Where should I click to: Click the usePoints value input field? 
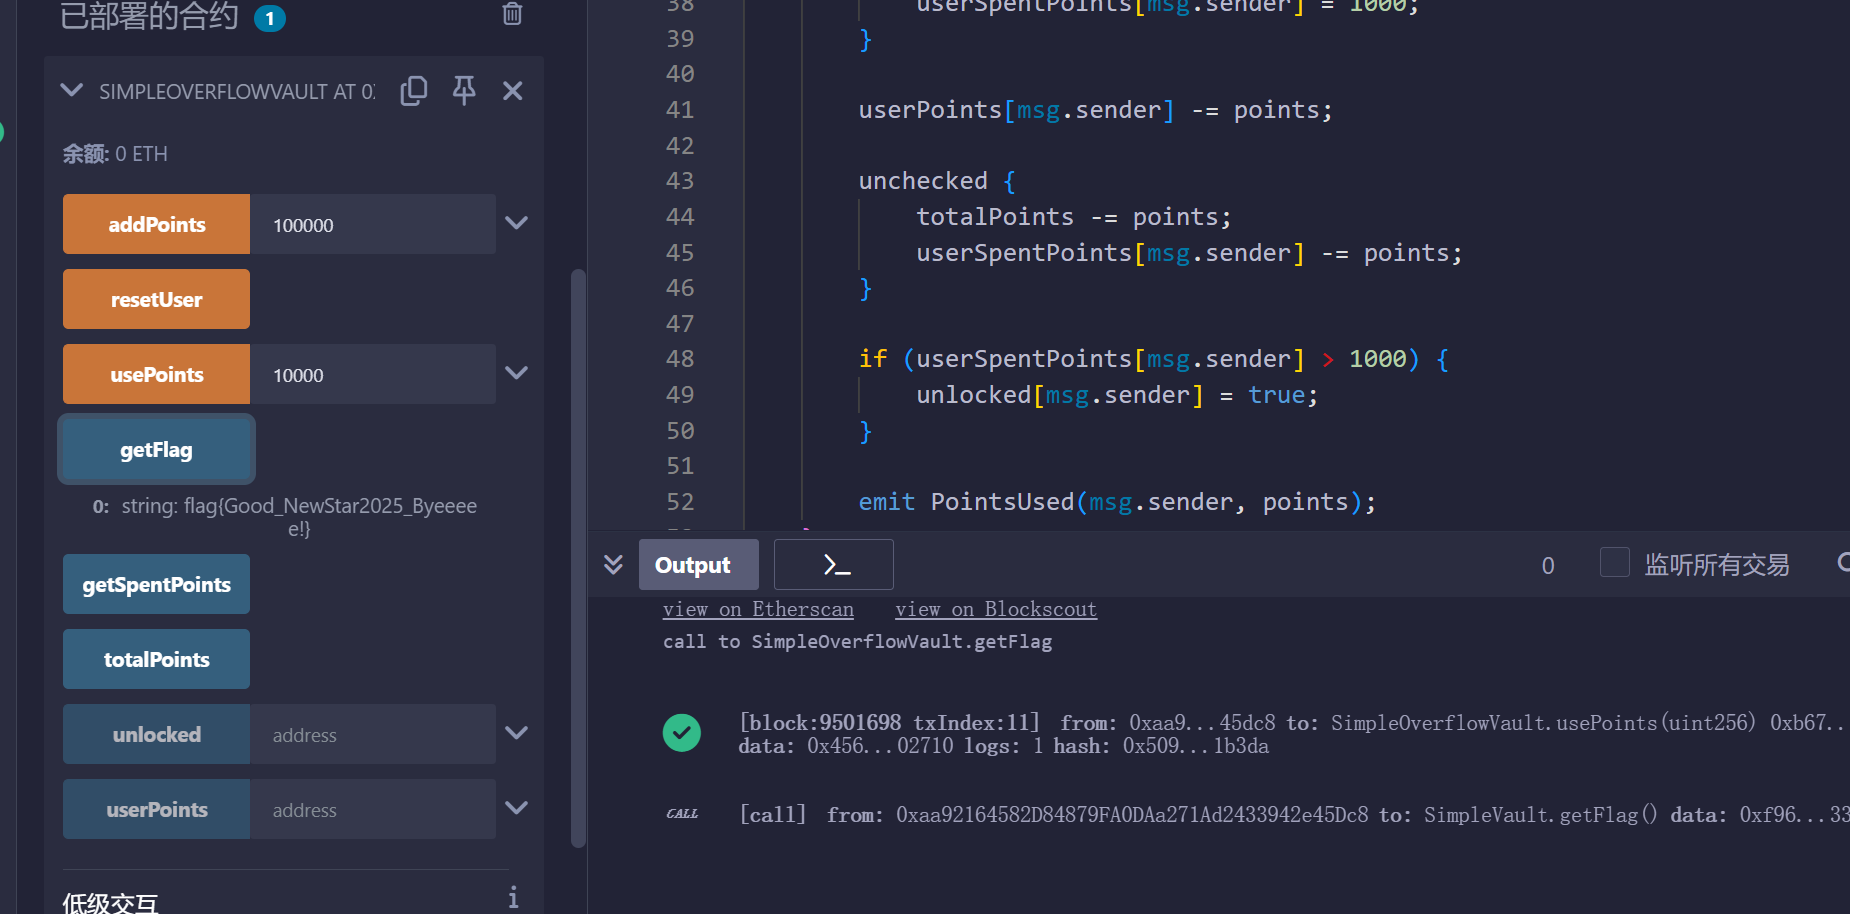(x=372, y=375)
